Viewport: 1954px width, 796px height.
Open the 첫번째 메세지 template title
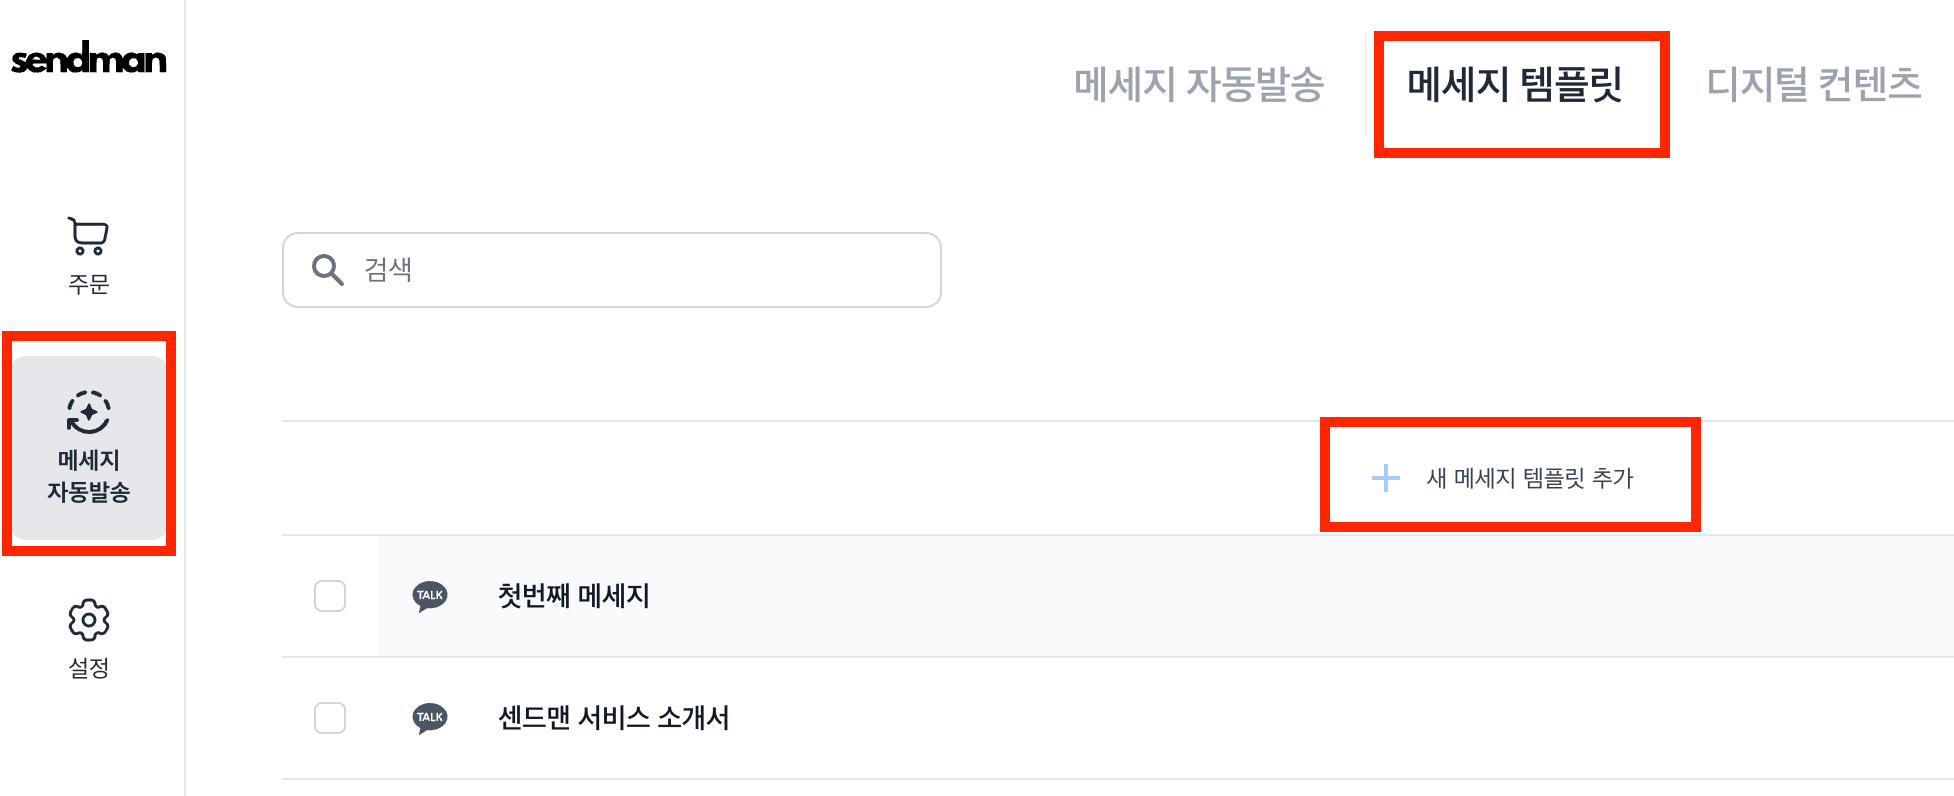tap(573, 596)
